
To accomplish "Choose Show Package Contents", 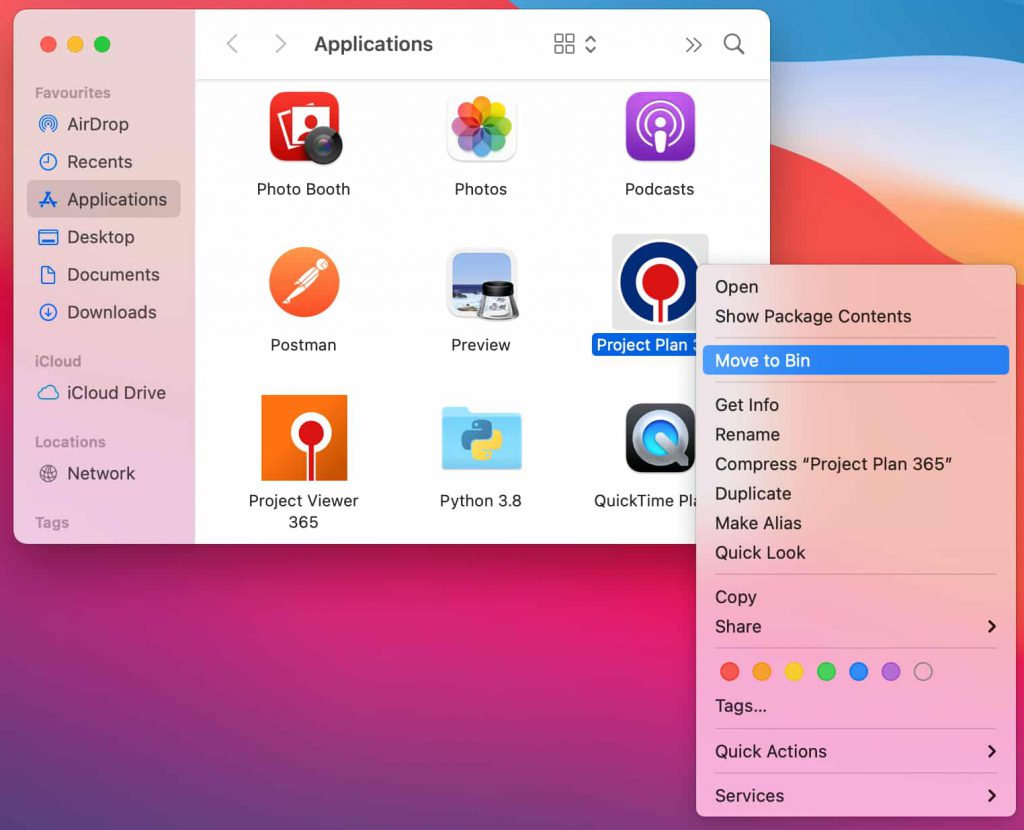I will point(856,316).
